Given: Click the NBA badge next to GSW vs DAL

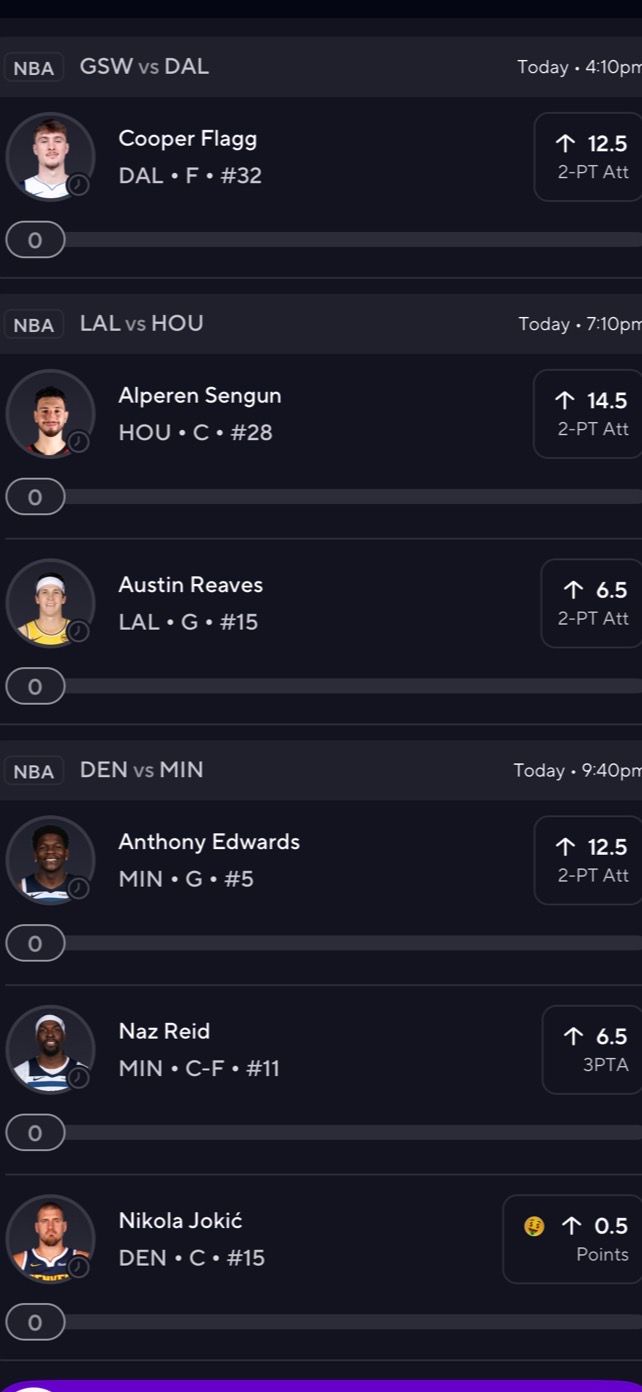Looking at the screenshot, I should pyautogui.click(x=34, y=67).
